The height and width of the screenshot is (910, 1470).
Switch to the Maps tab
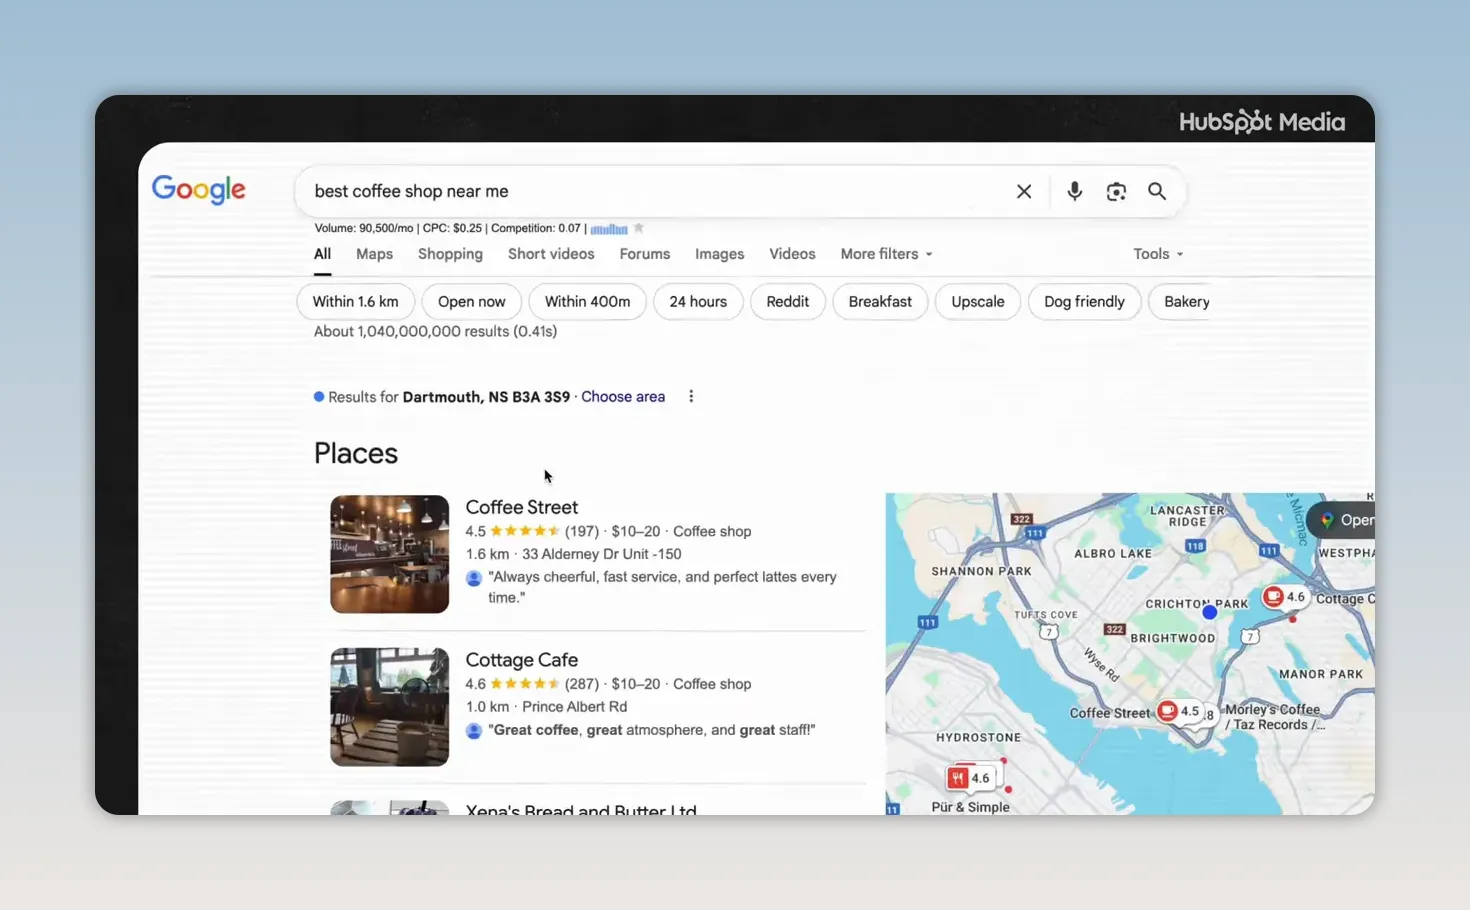pyautogui.click(x=374, y=254)
